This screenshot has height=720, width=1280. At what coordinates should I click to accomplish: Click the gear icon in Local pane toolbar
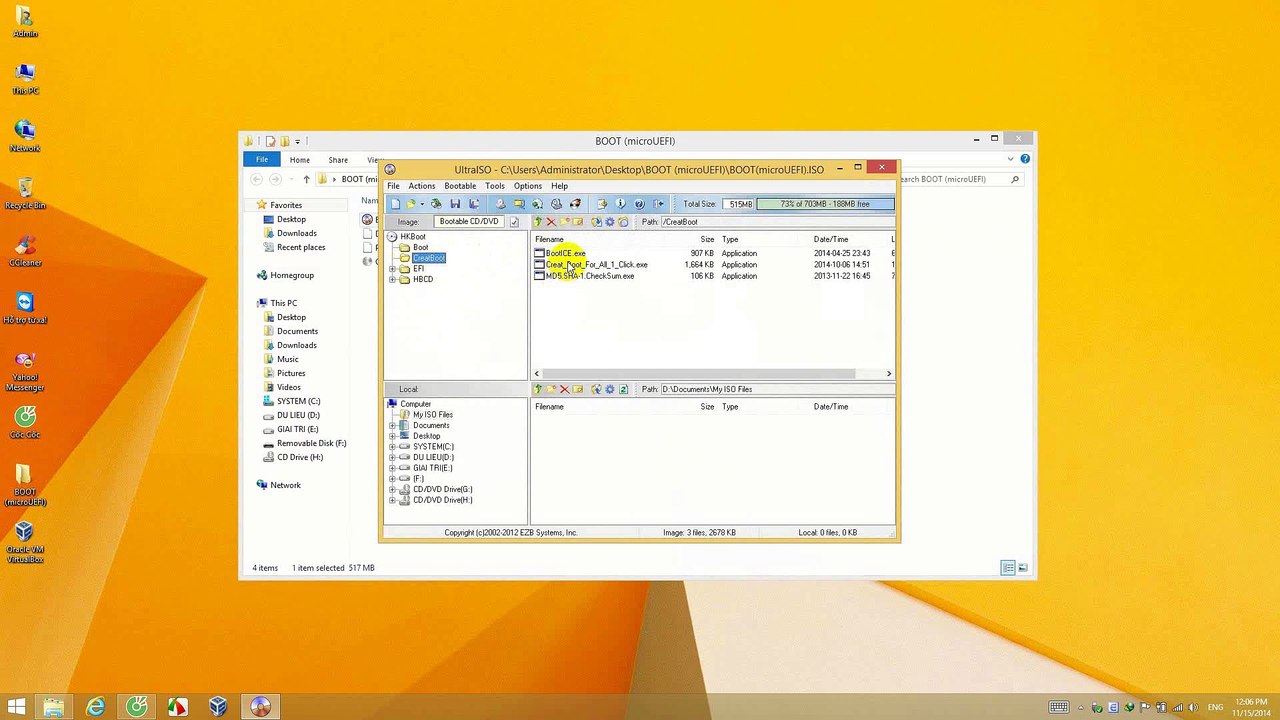610,389
